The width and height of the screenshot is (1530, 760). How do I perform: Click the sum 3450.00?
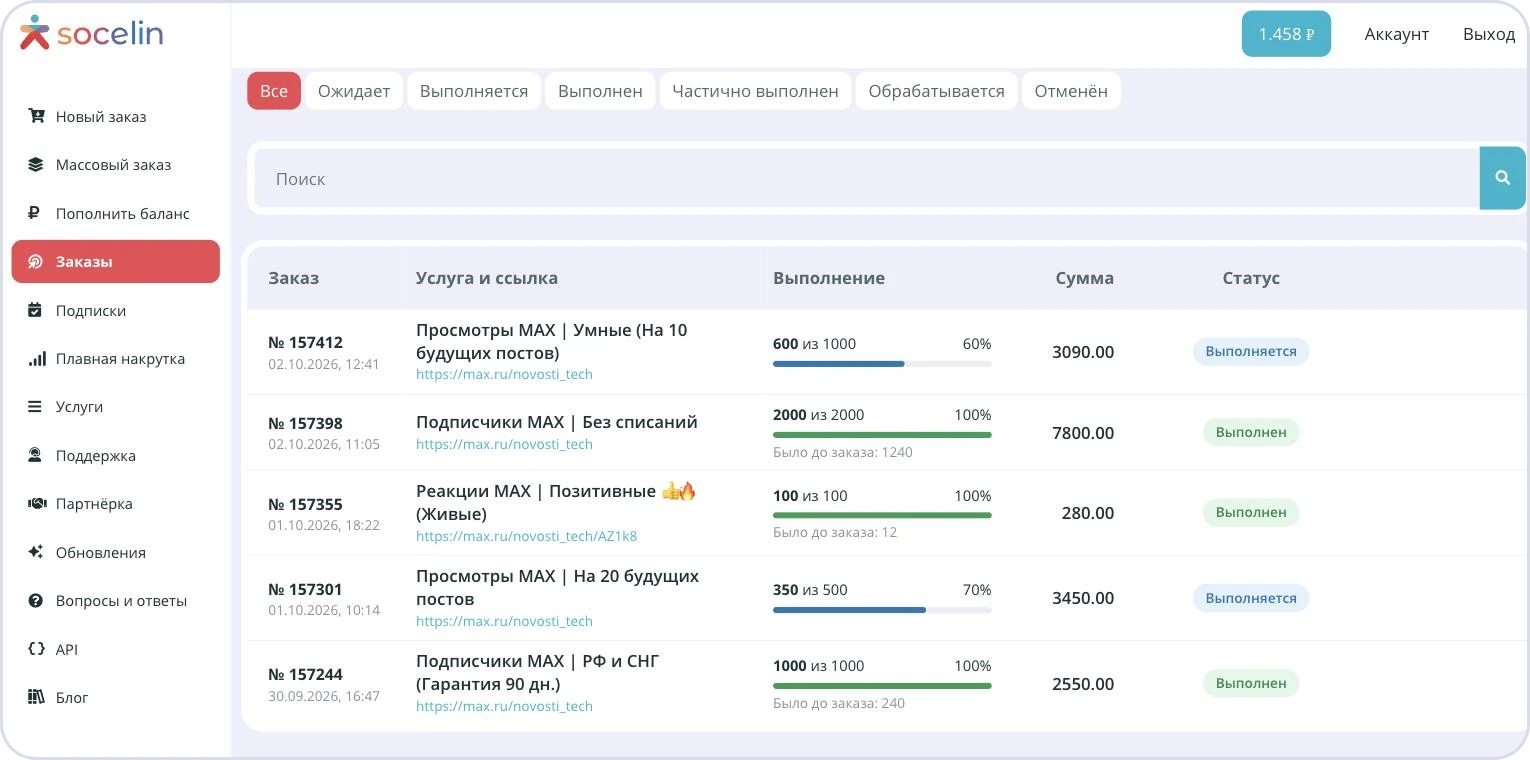pos(1083,598)
